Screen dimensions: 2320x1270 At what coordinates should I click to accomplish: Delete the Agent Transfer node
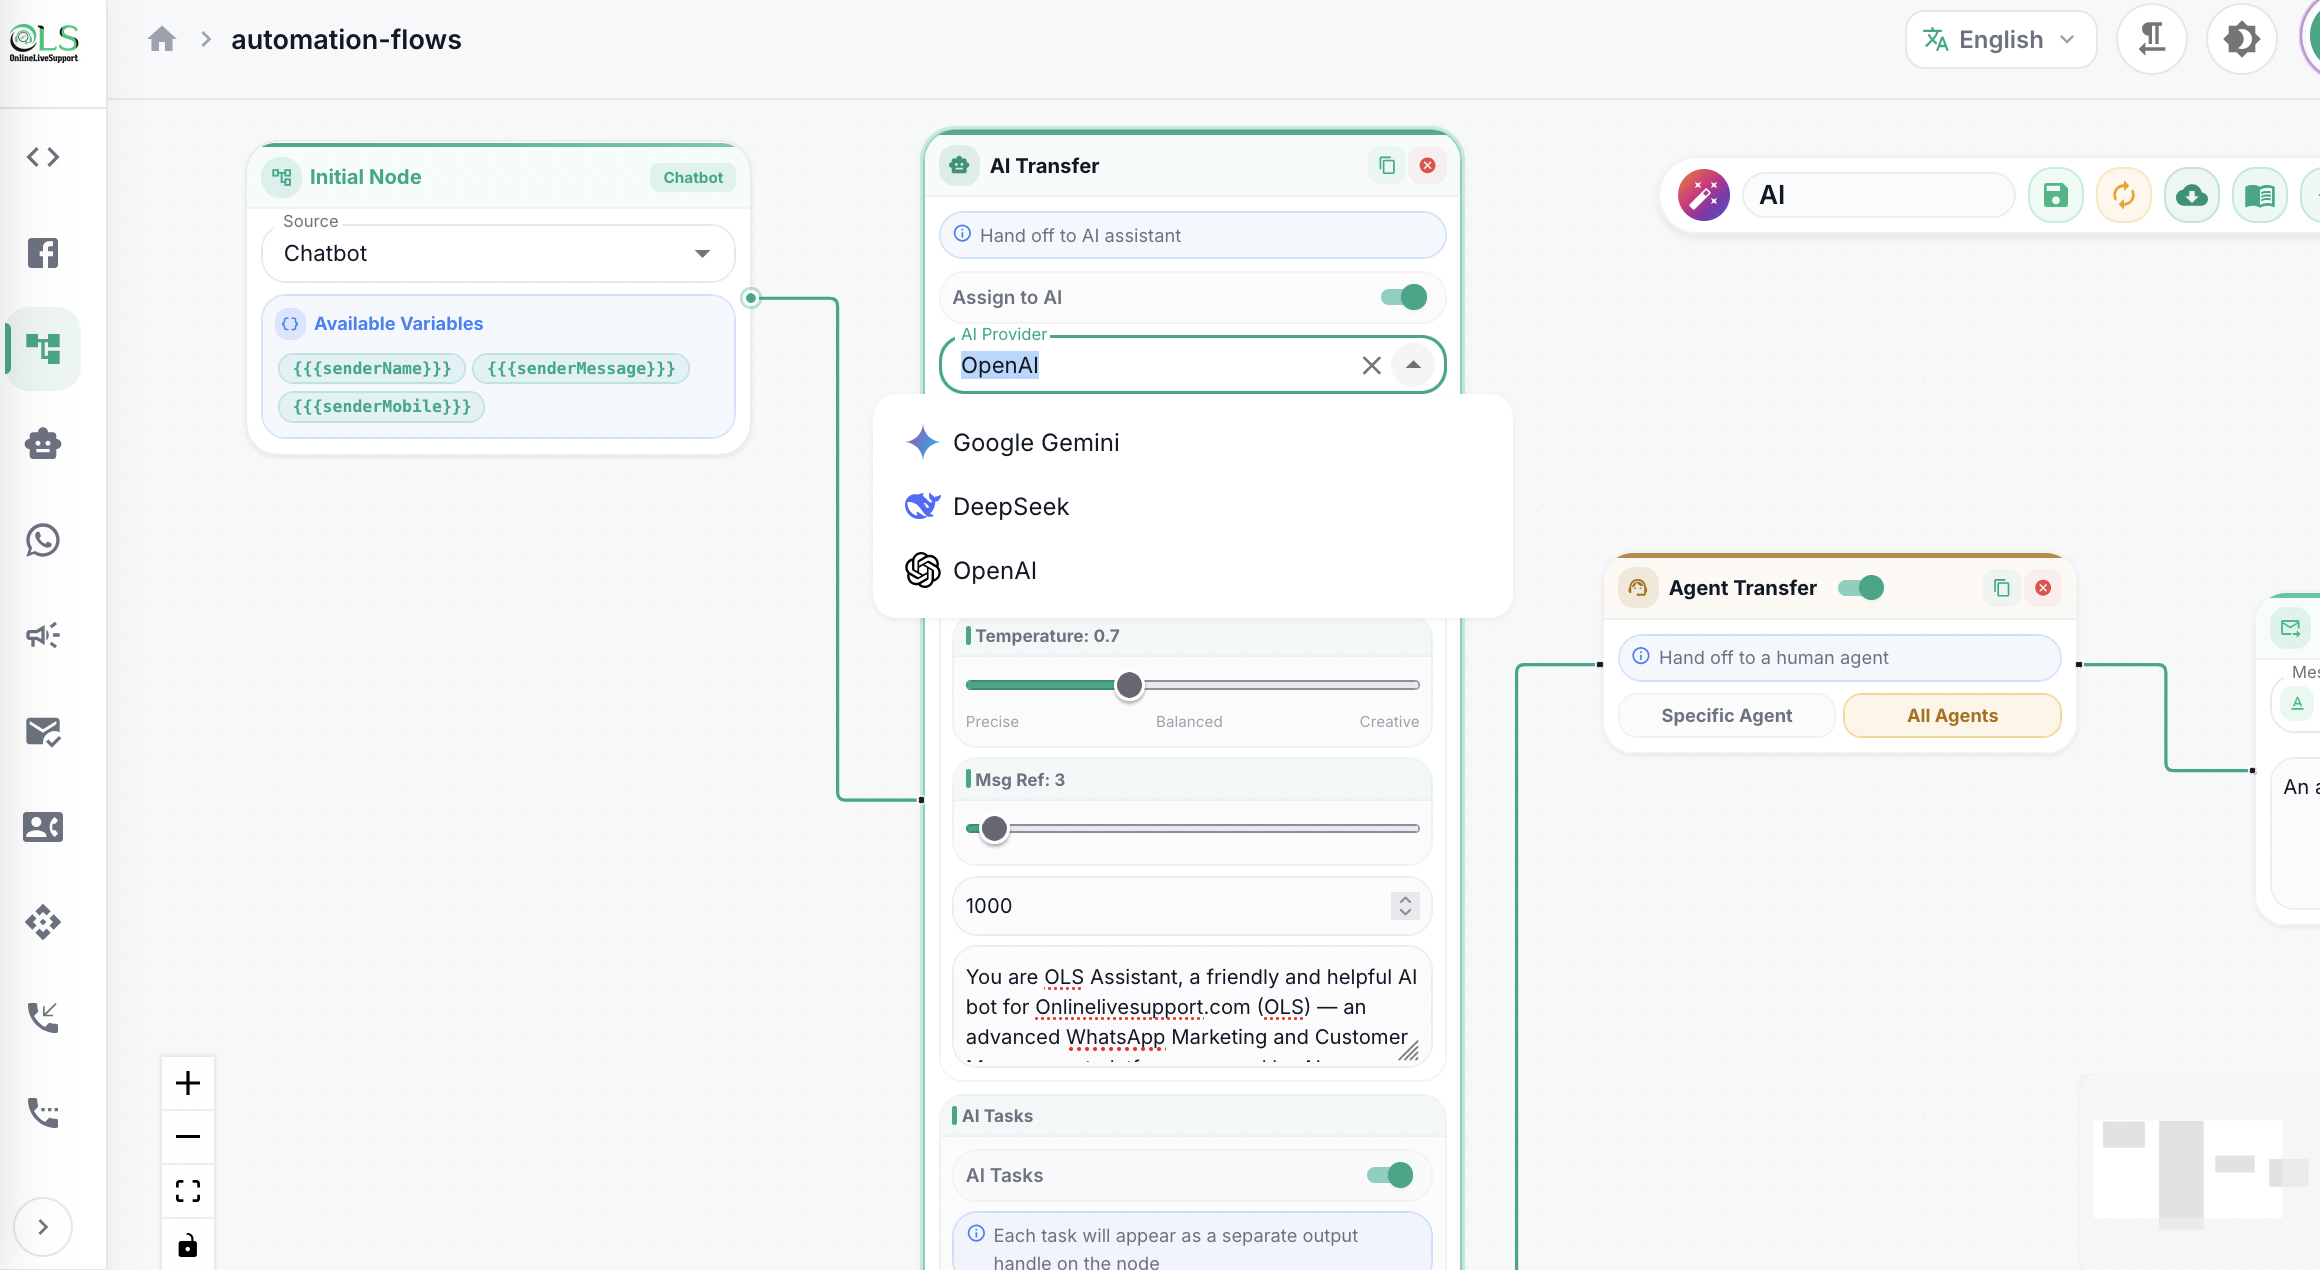2044,588
